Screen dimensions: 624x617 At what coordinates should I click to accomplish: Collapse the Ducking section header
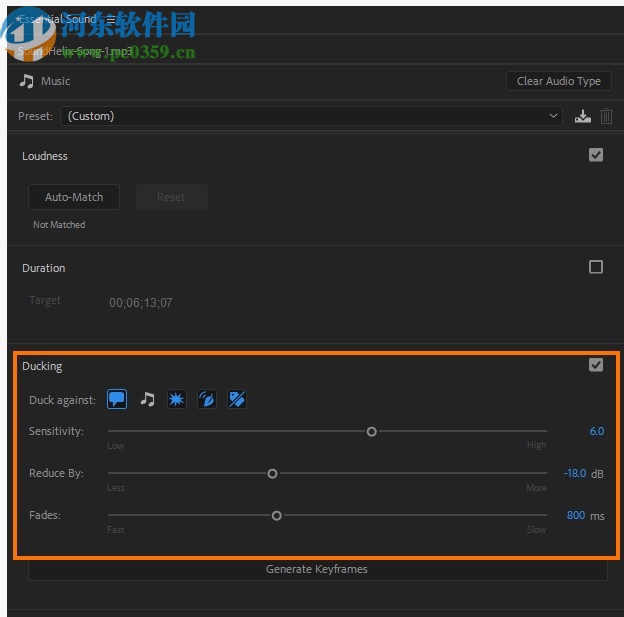click(42, 366)
